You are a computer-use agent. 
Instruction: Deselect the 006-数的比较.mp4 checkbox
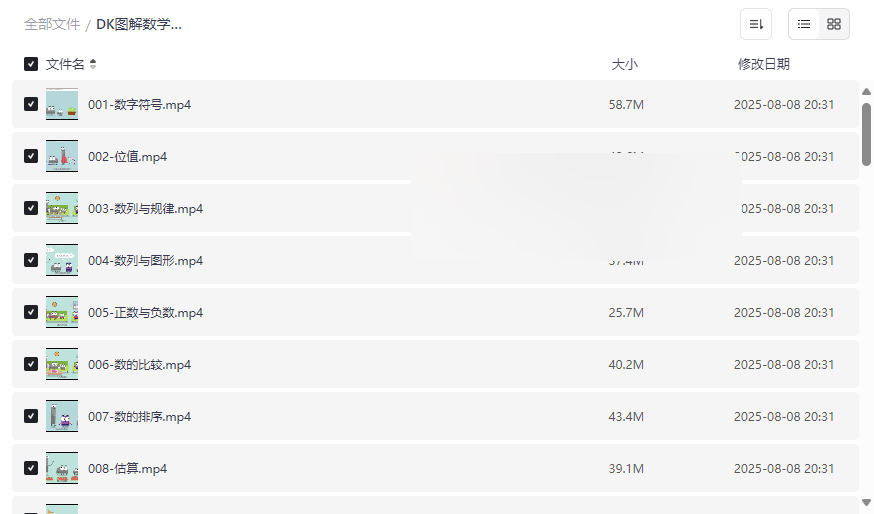click(31, 364)
